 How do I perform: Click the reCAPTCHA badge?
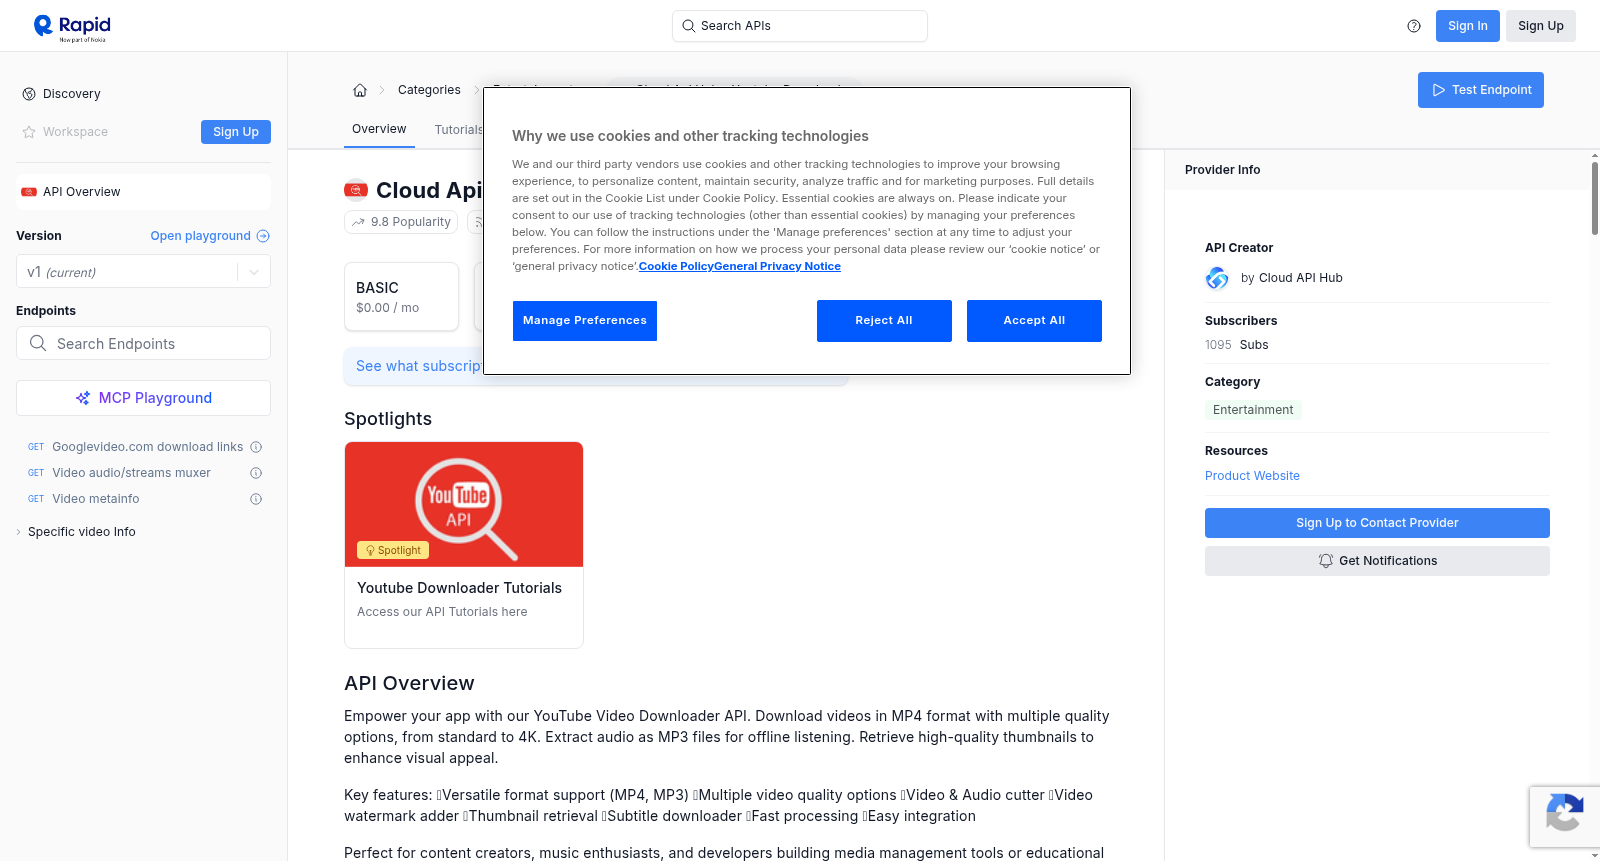(x=1564, y=817)
